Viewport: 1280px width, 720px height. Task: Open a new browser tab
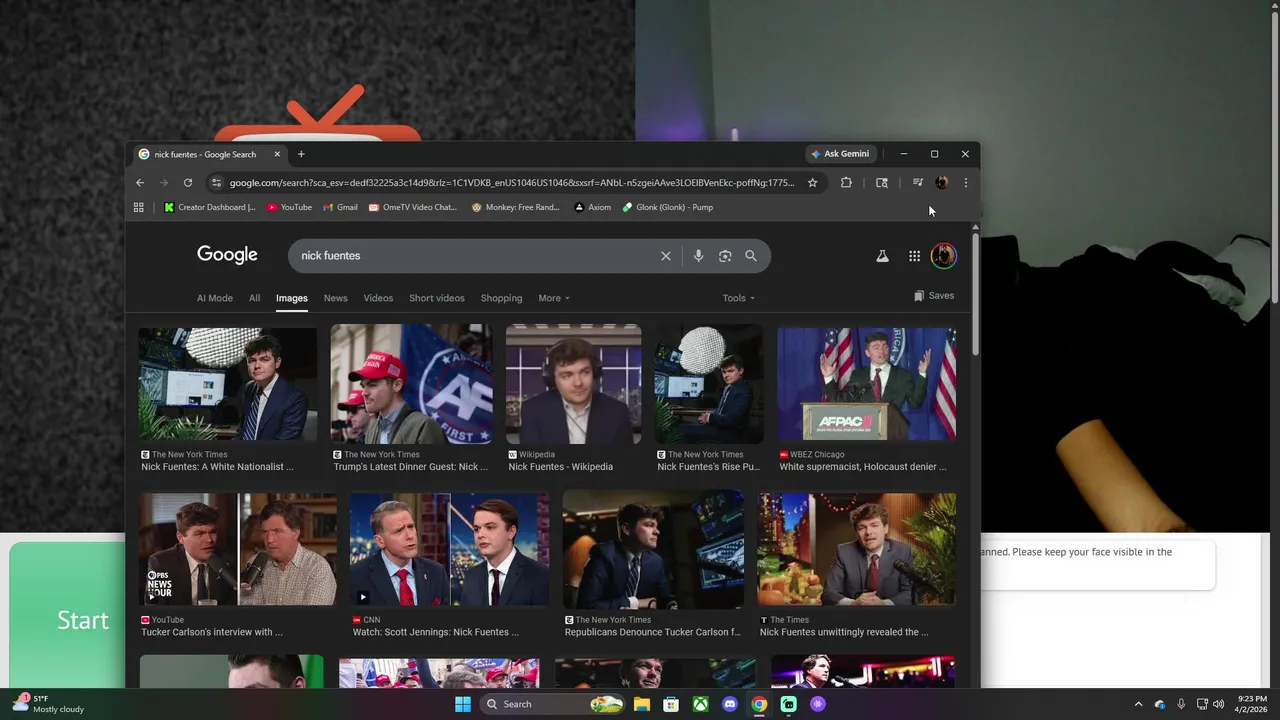[301, 154]
